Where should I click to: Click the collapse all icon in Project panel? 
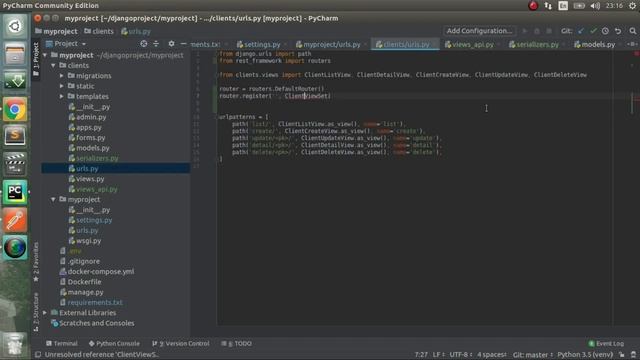click(156, 44)
